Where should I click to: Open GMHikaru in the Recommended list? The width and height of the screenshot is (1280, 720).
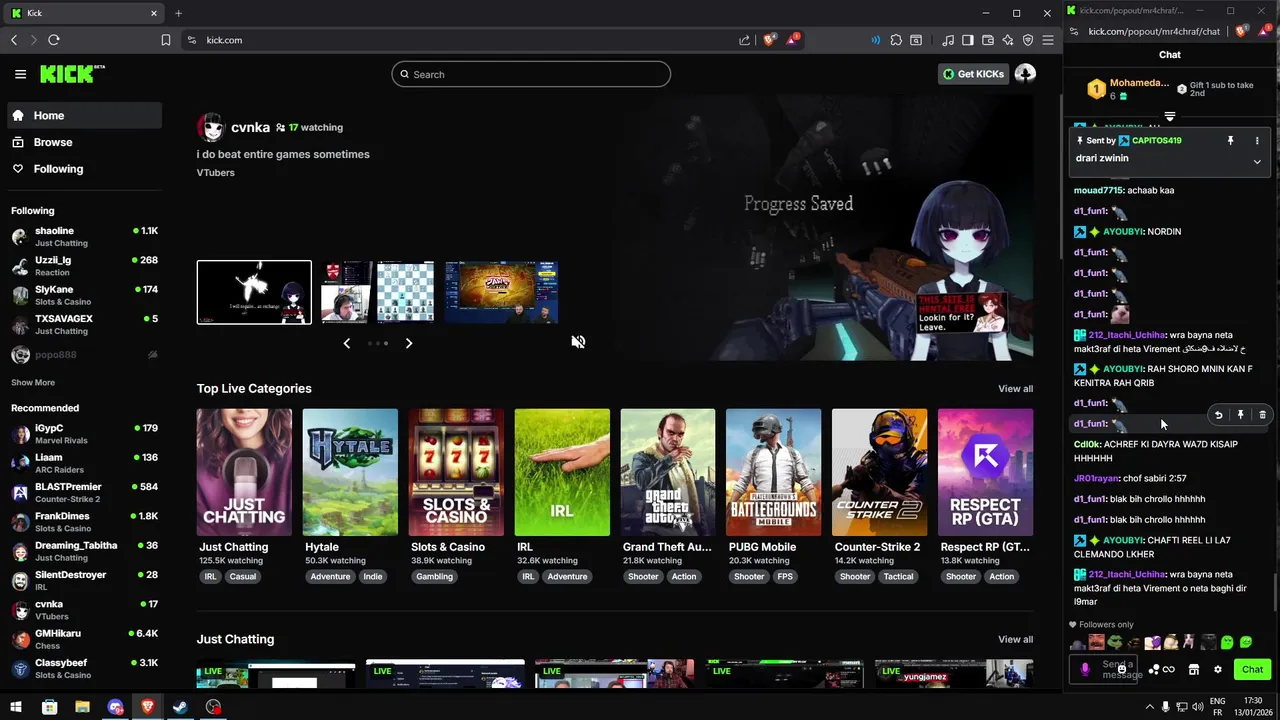click(84, 639)
